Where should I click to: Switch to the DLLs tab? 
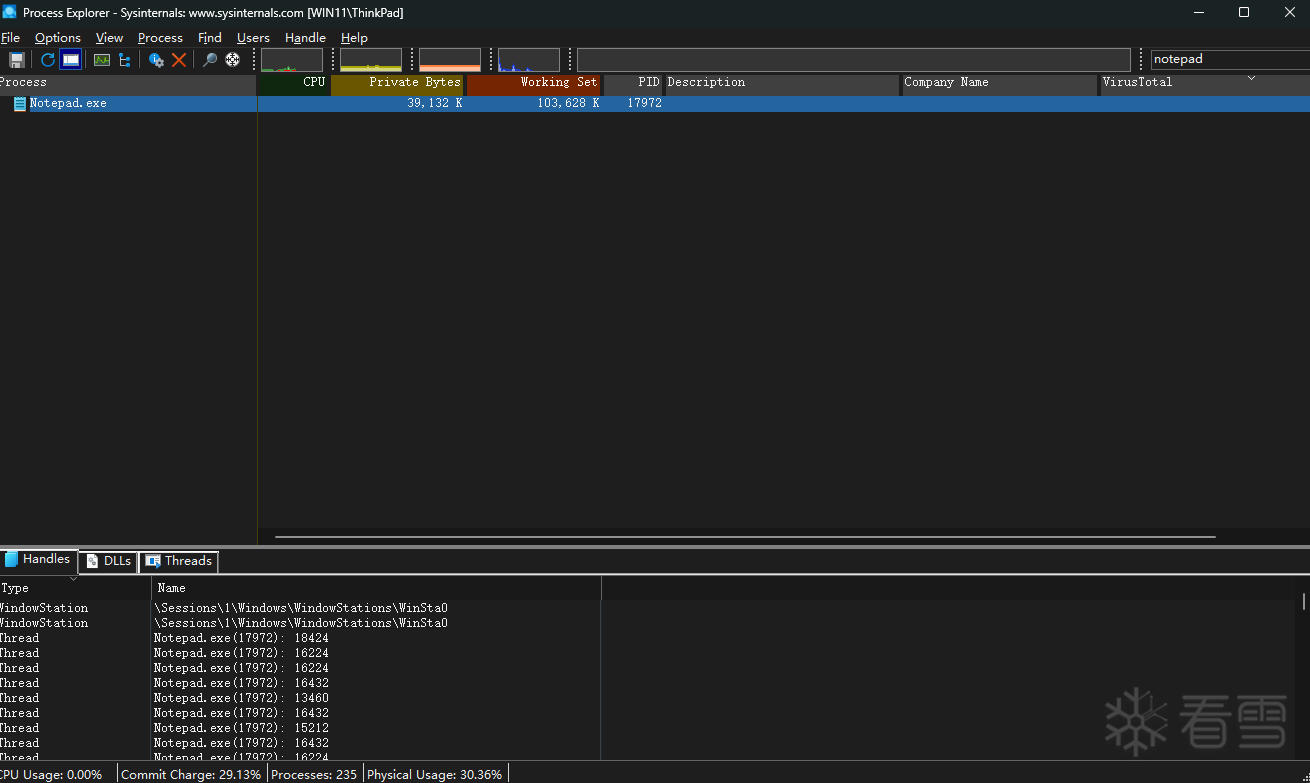click(109, 561)
